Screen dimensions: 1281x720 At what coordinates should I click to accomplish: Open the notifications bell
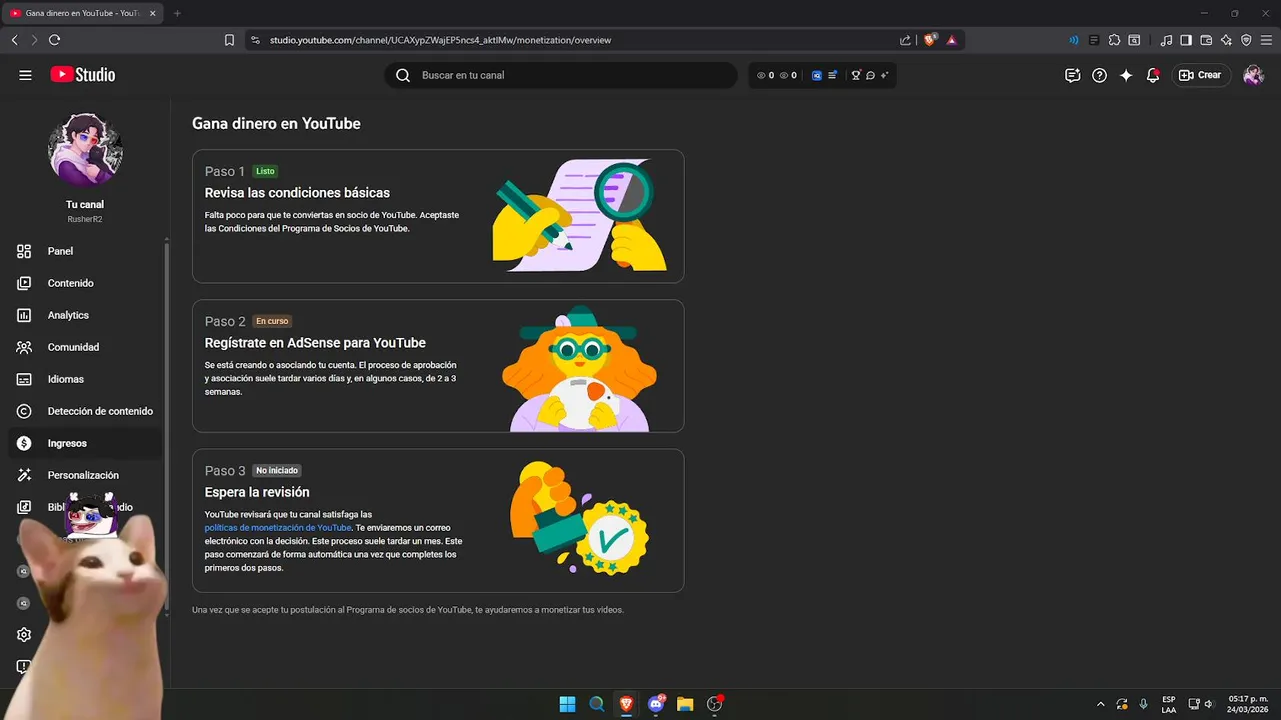click(x=1153, y=75)
